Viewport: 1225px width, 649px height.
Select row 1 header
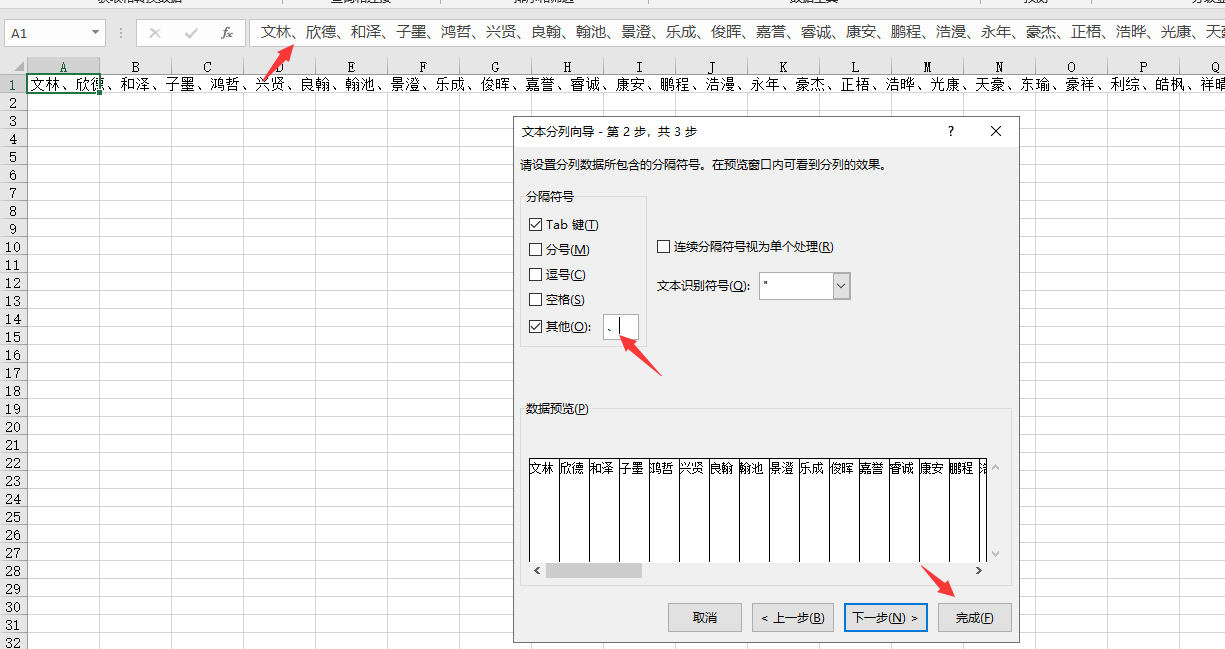tap(13, 85)
